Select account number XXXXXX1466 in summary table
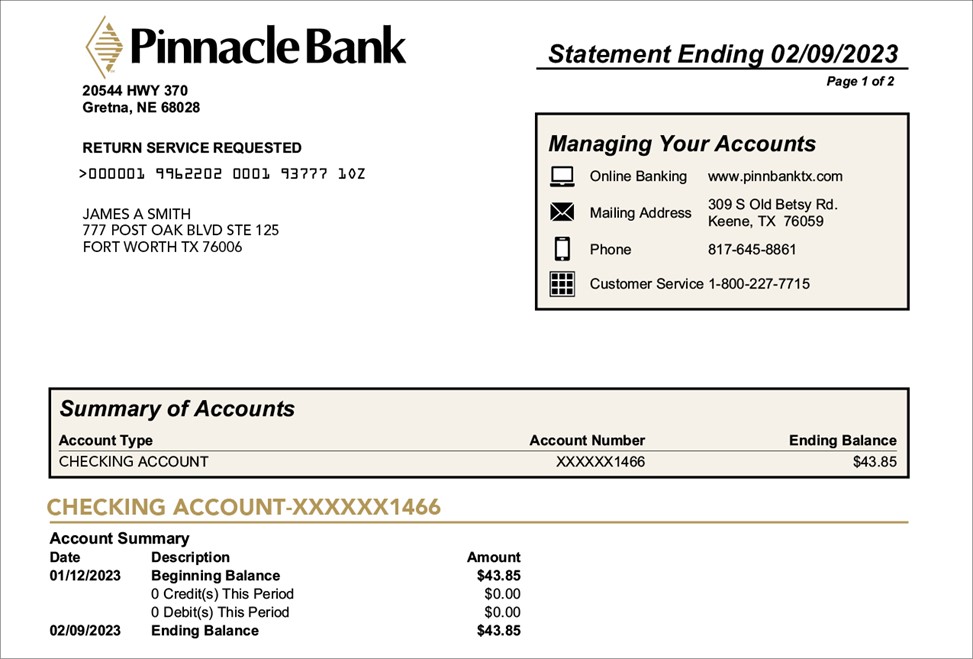 (600, 462)
